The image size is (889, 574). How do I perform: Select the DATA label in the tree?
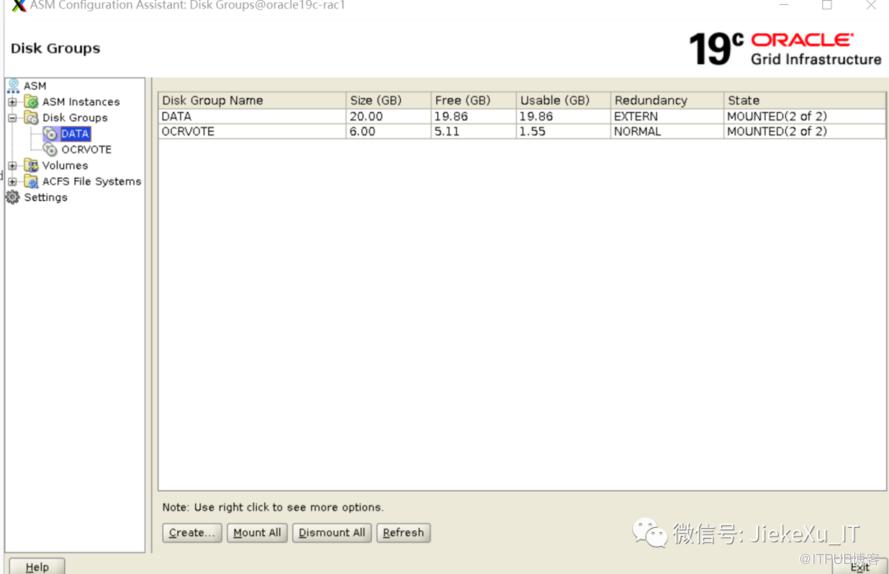(x=75, y=134)
